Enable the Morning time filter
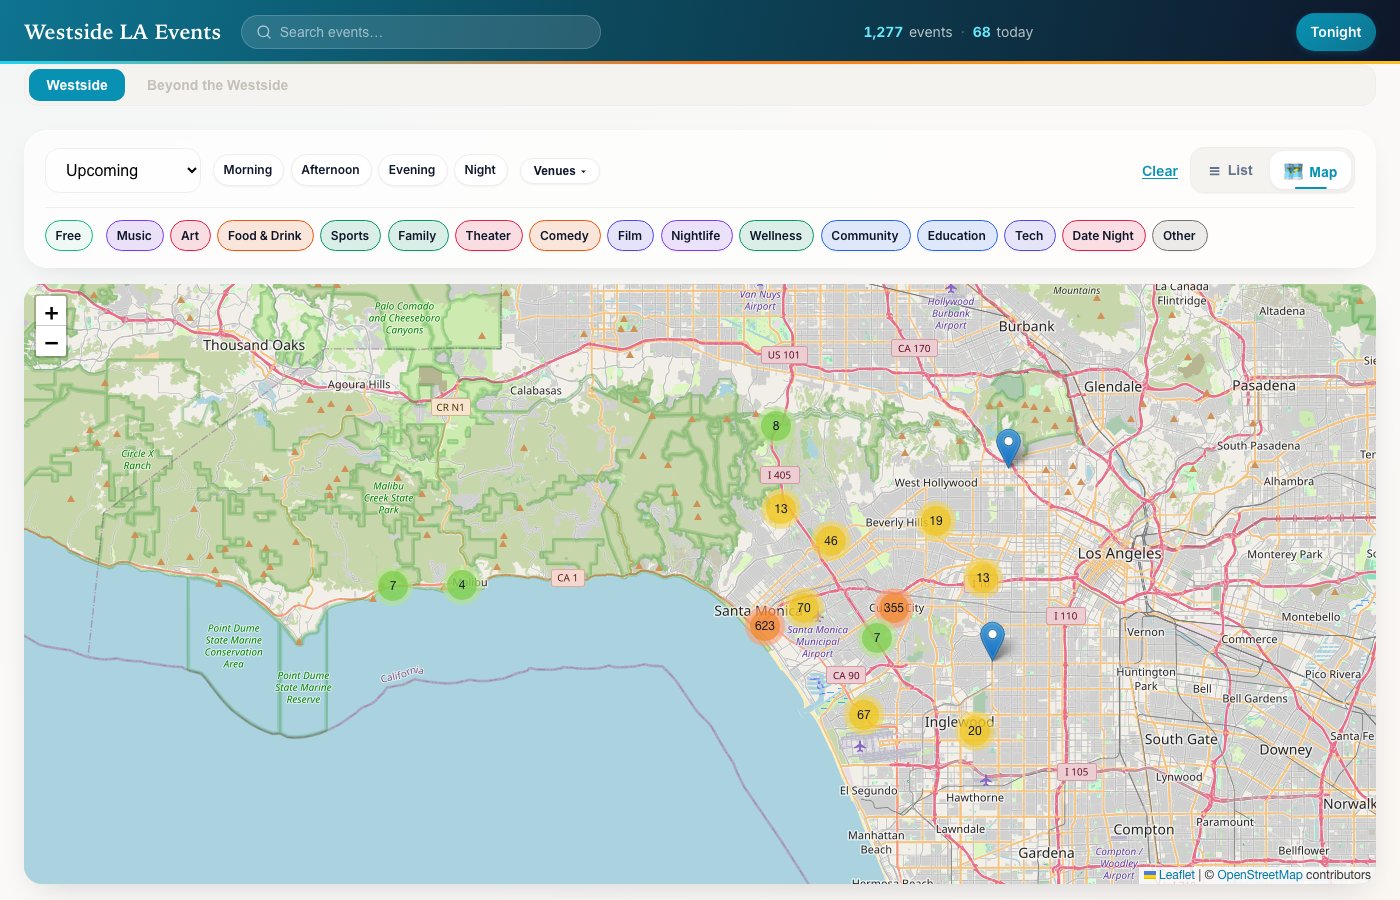This screenshot has width=1400, height=900. (x=248, y=170)
